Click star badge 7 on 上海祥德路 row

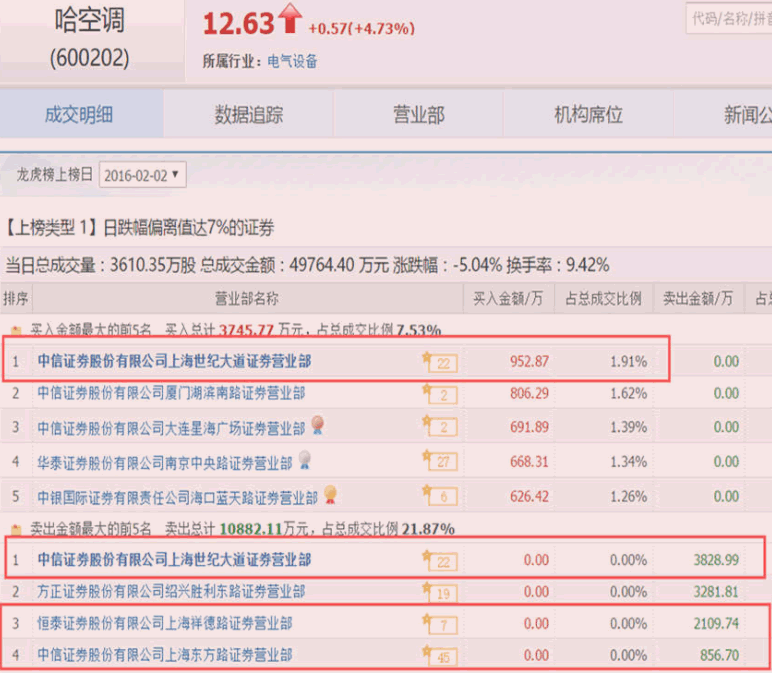click(x=440, y=624)
